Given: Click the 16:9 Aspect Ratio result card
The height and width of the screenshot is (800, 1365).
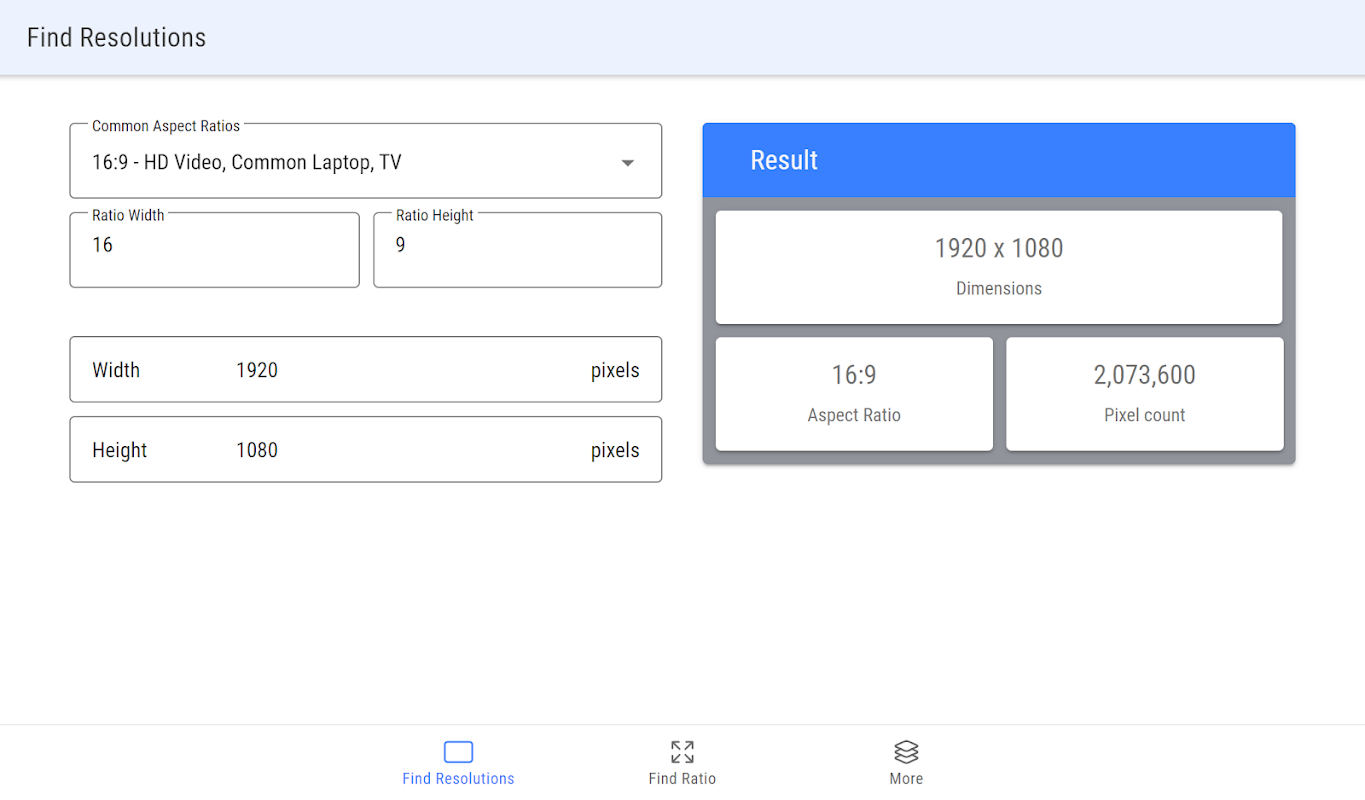Looking at the screenshot, I should tap(854, 394).
